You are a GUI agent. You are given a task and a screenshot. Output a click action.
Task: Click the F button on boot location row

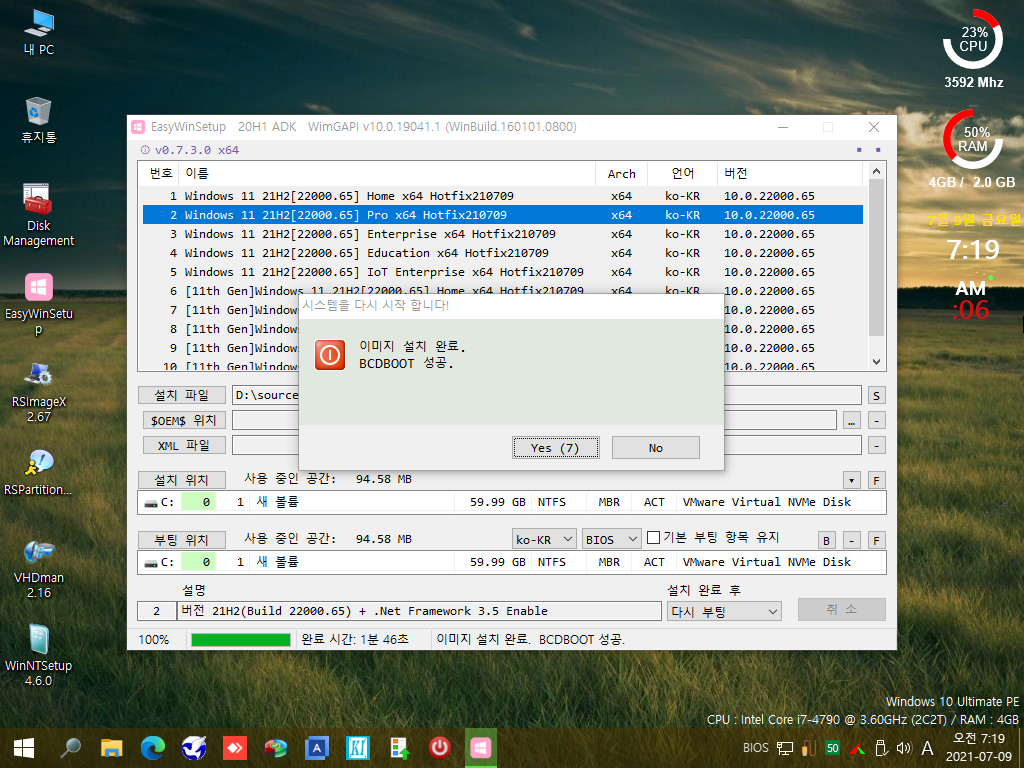876,541
